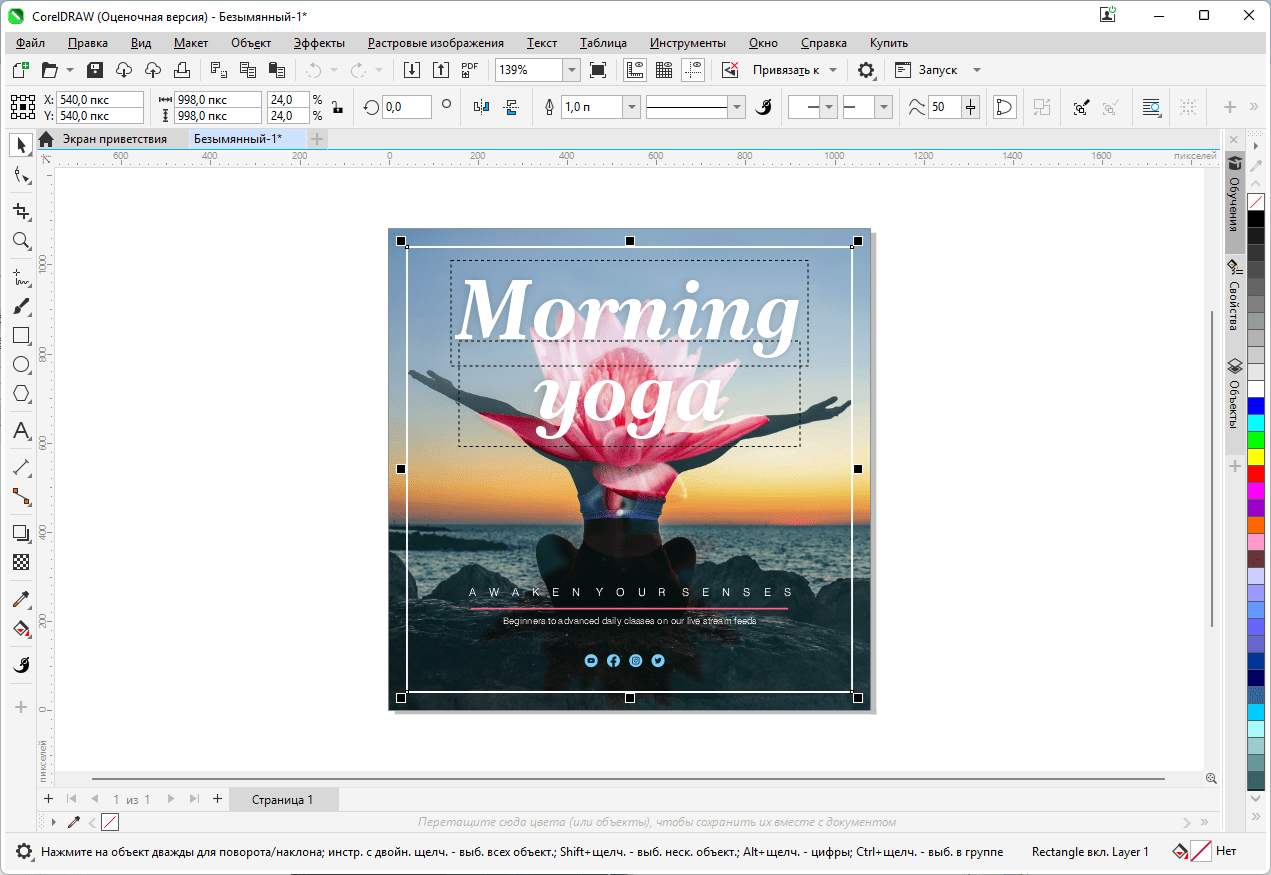Toggle show grid button
This screenshot has height=875, width=1271.
tap(663, 70)
